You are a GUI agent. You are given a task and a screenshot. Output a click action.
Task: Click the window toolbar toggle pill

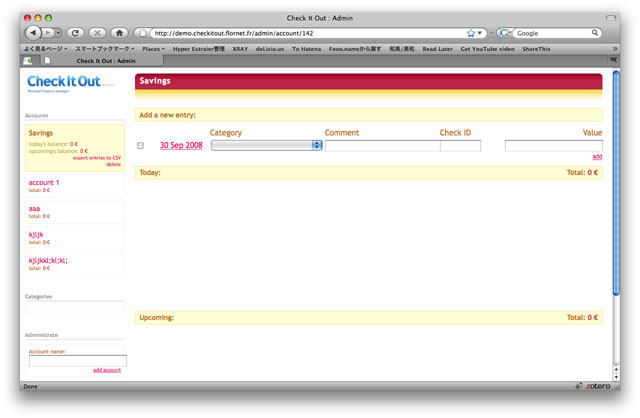point(611,18)
